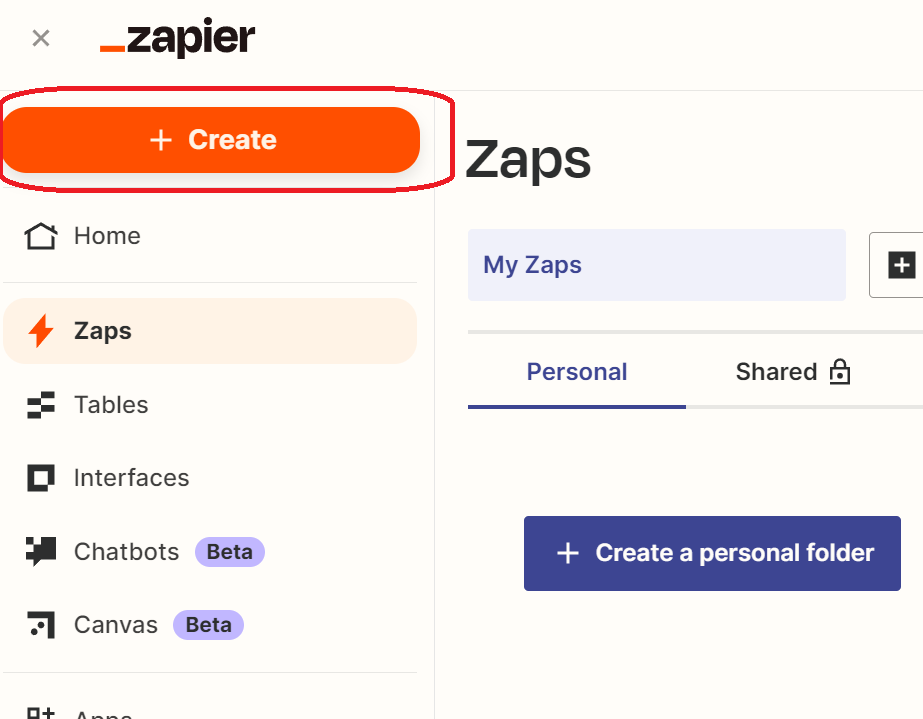Open the Tables text label in the sidebar
This screenshot has width=923, height=719.
click(x=111, y=405)
